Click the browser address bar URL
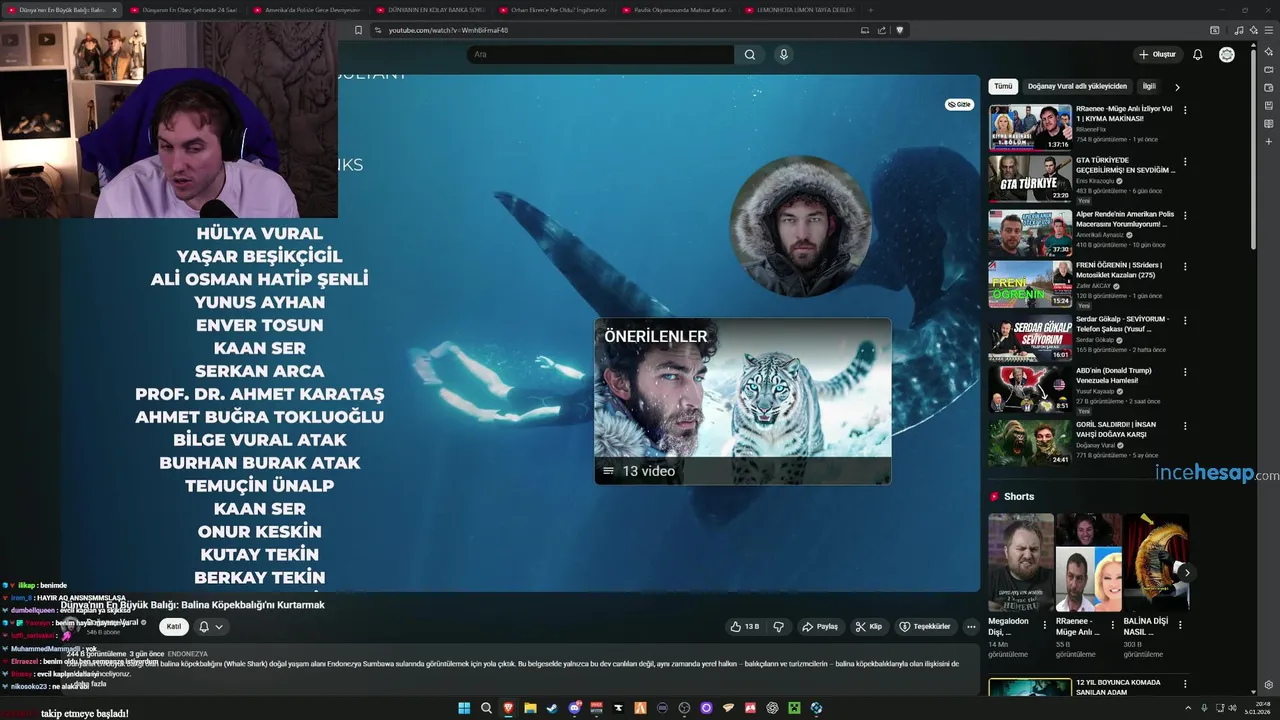This screenshot has width=1280, height=720. pyautogui.click(x=448, y=30)
